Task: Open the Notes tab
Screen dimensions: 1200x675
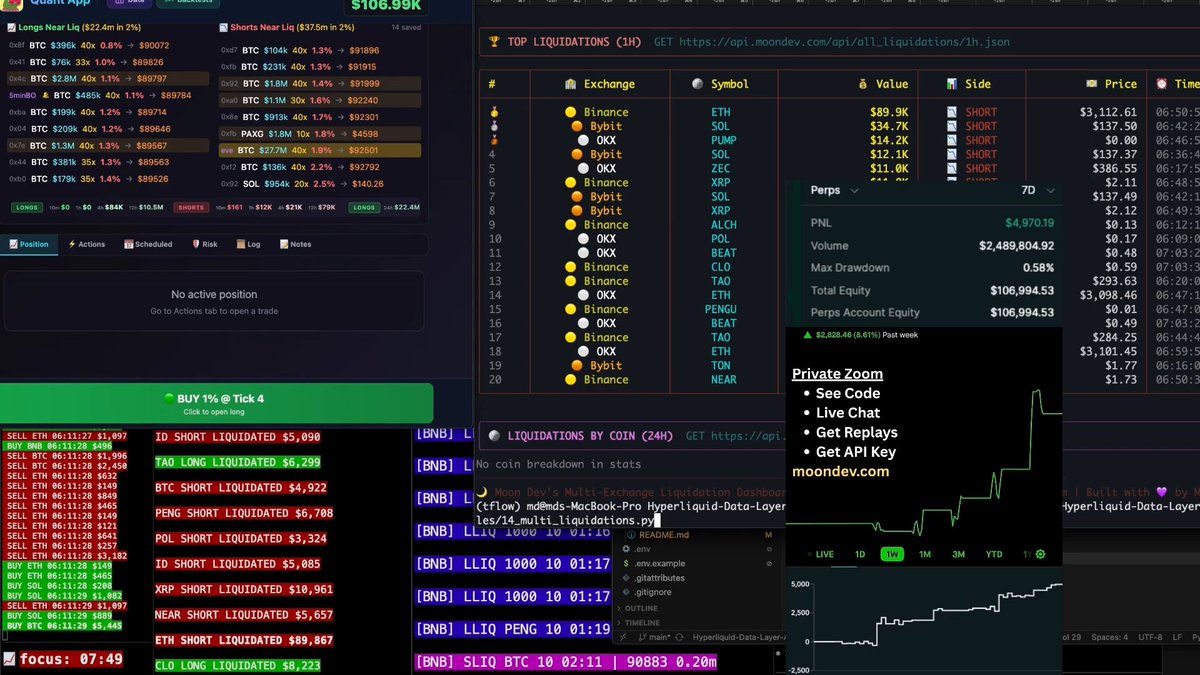Action: (295, 244)
